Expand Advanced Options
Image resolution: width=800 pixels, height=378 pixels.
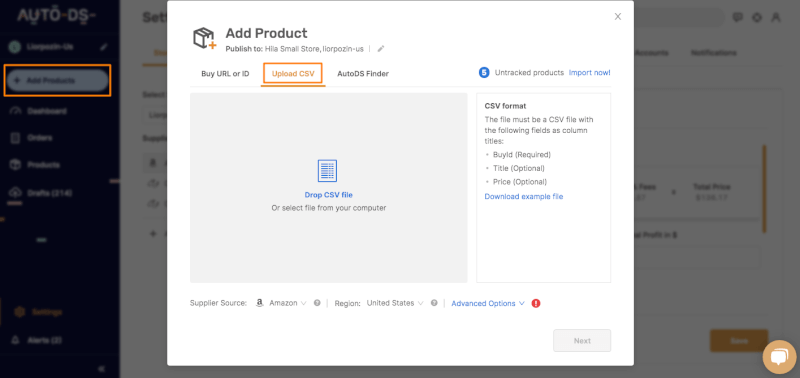488,304
